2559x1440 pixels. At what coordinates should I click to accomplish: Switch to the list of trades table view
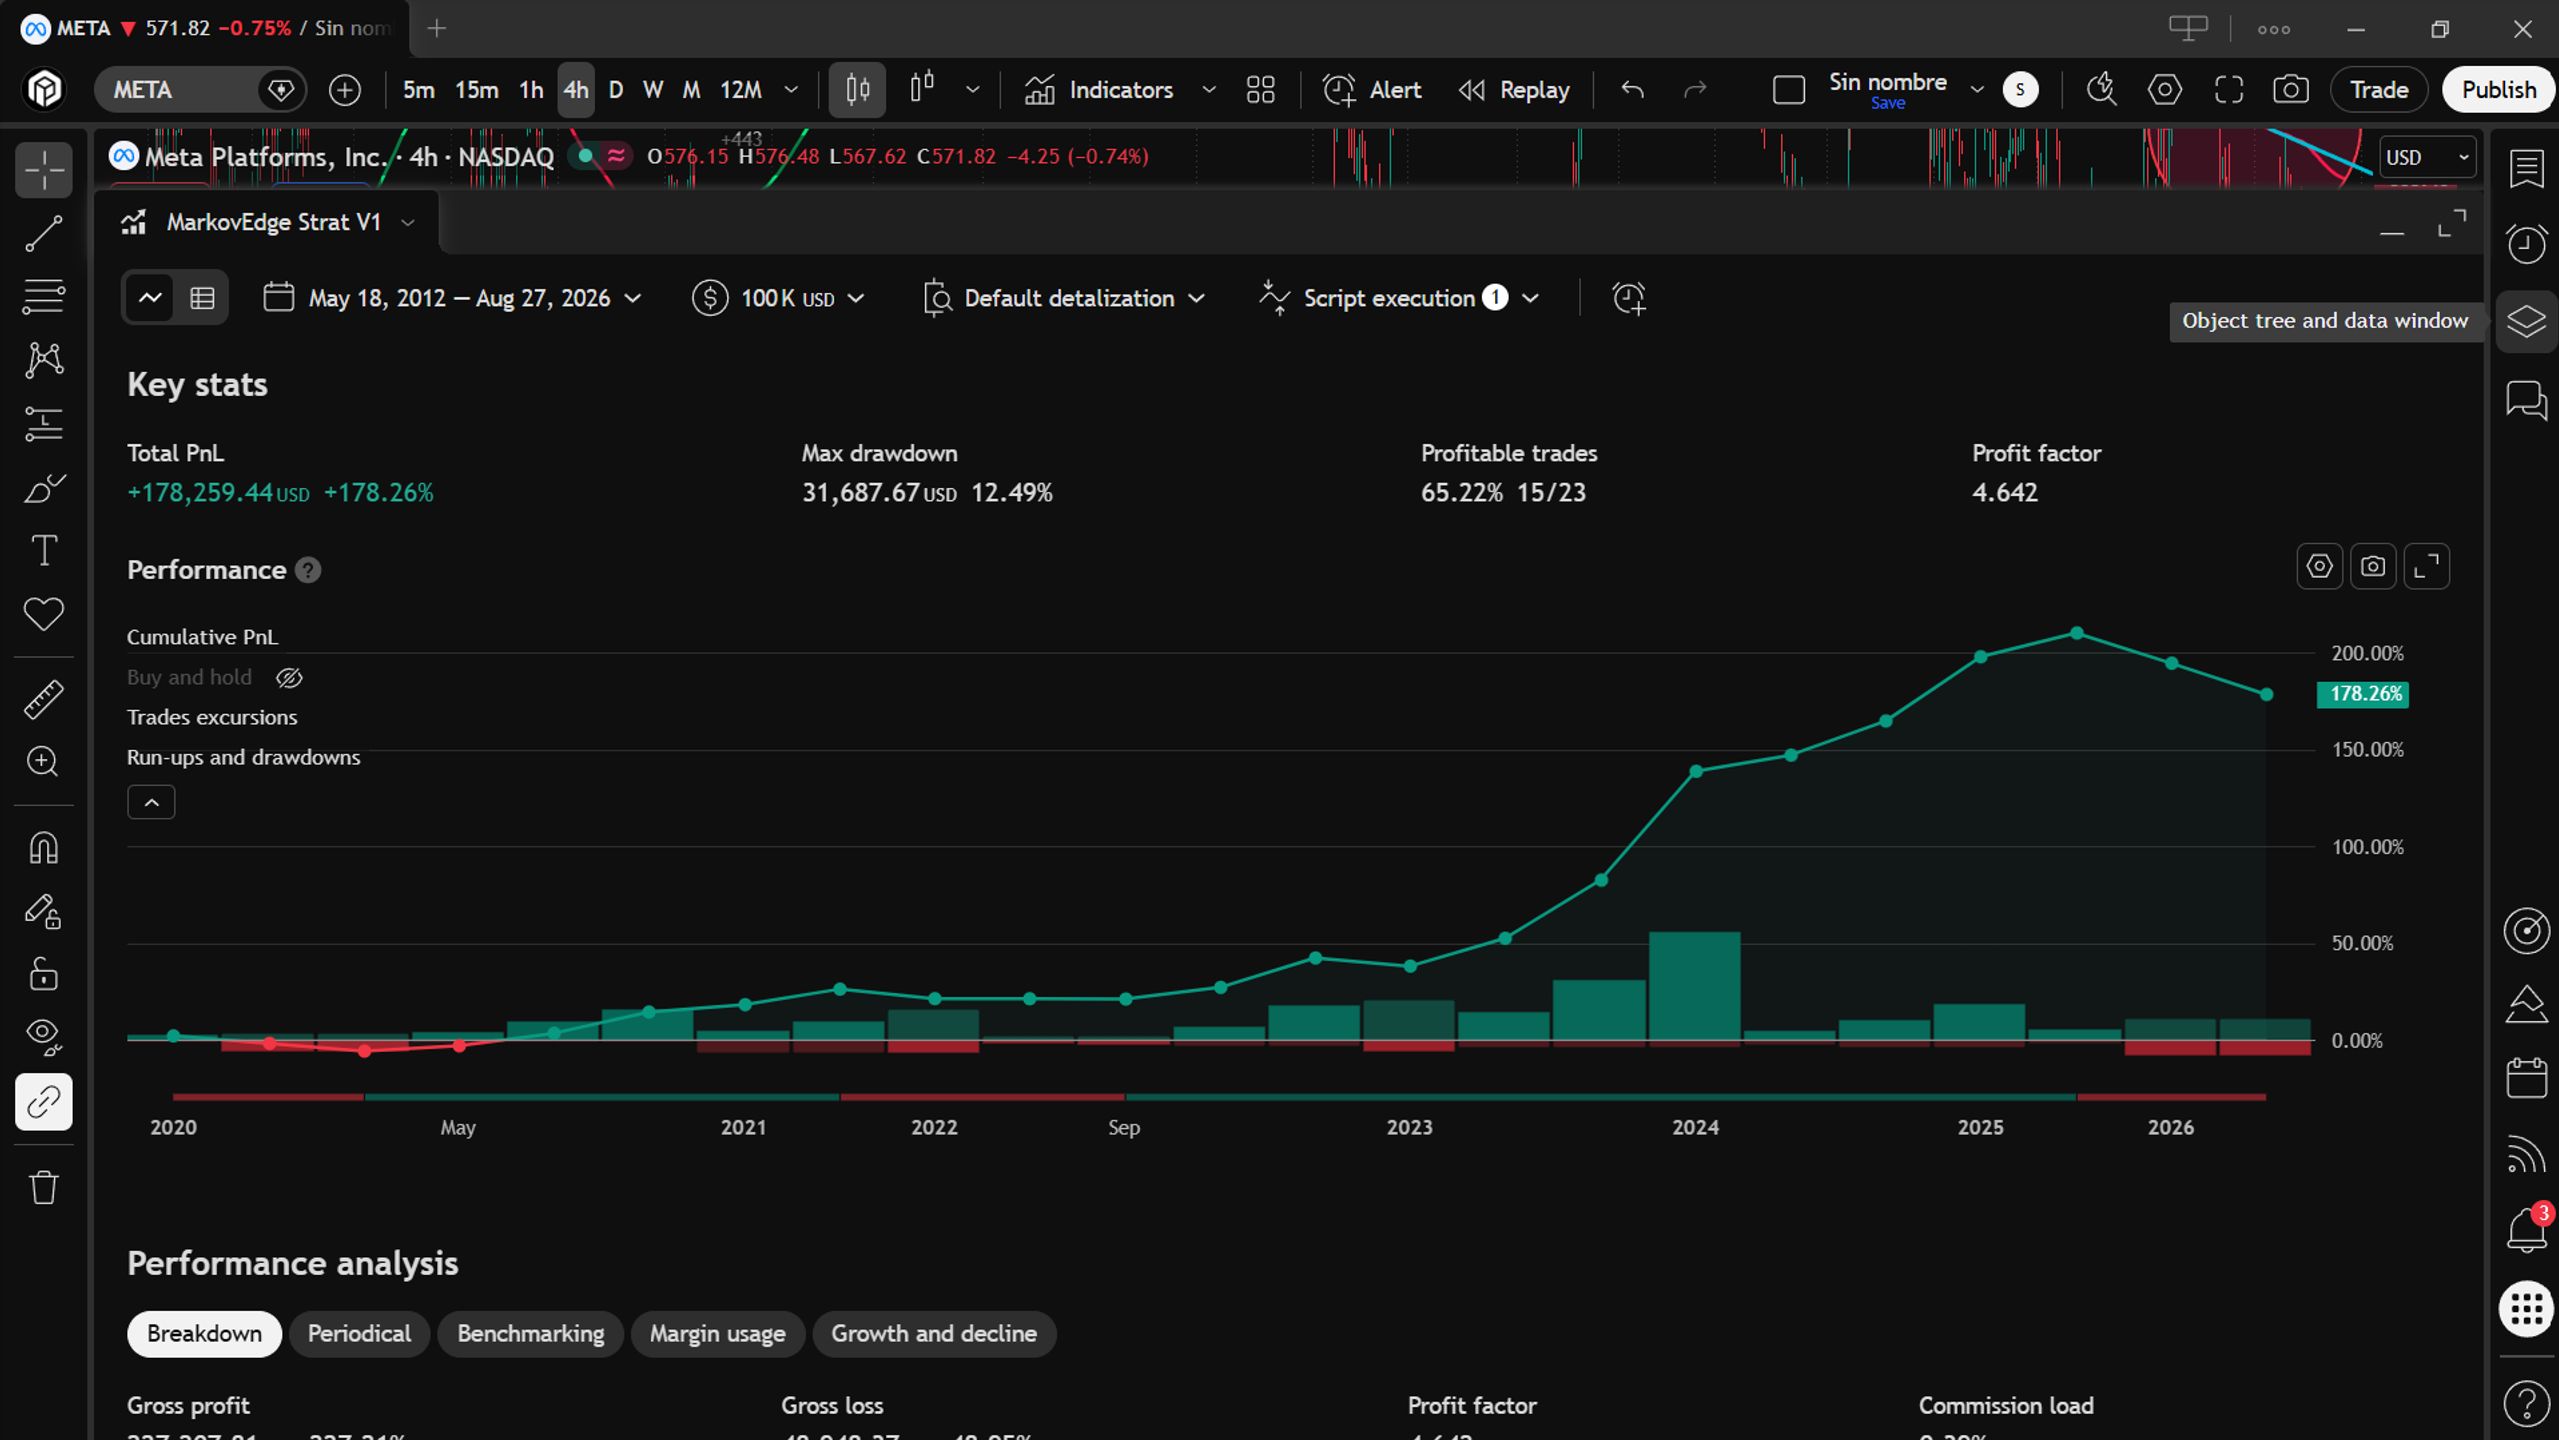point(202,298)
